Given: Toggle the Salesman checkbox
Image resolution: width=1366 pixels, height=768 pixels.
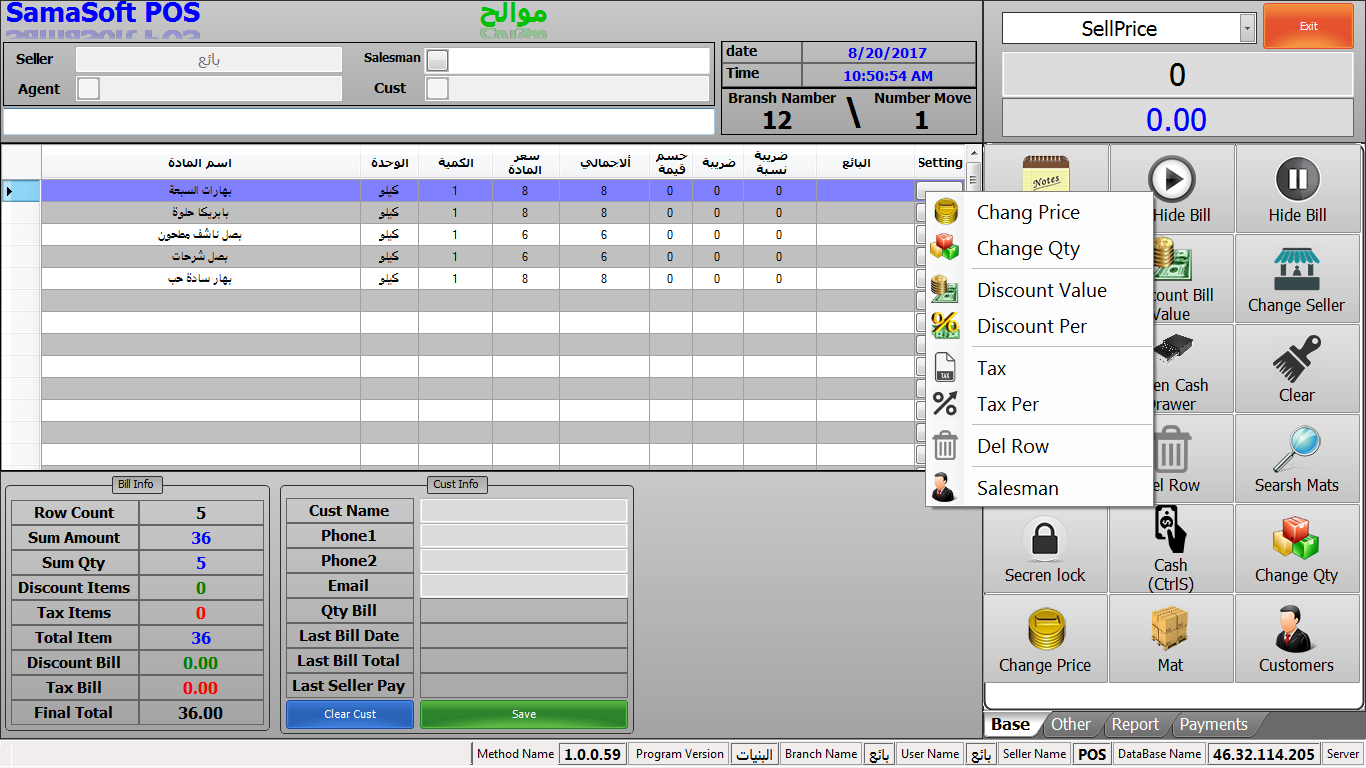Looking at the screenshot, I should [x=437, y=60].
